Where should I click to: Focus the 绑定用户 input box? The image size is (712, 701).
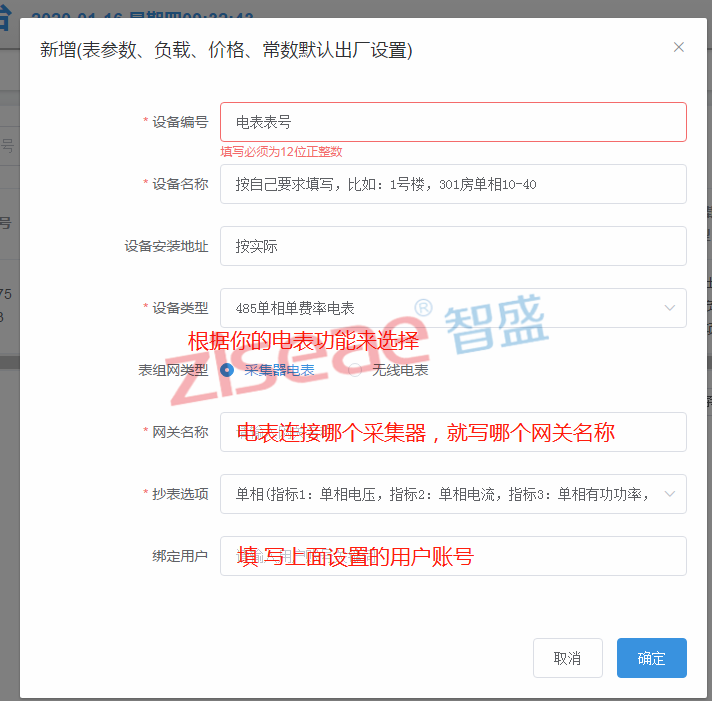pos(453,556)
